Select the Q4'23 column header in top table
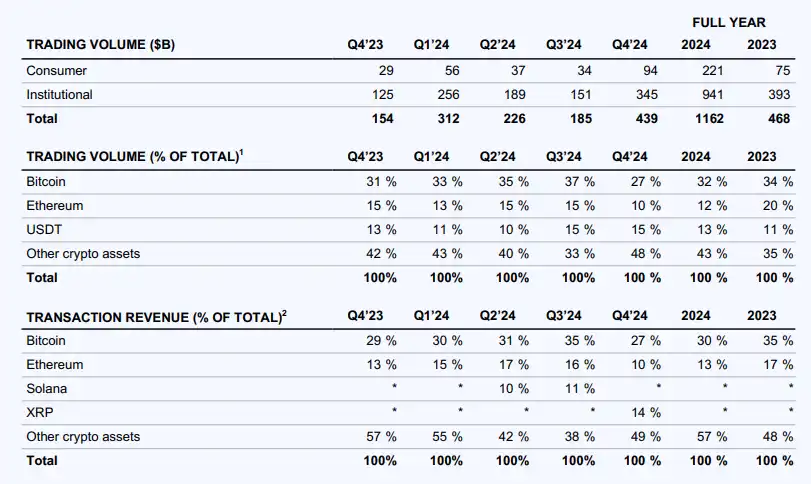The image size is (811, 484). (x=365, y=45)
